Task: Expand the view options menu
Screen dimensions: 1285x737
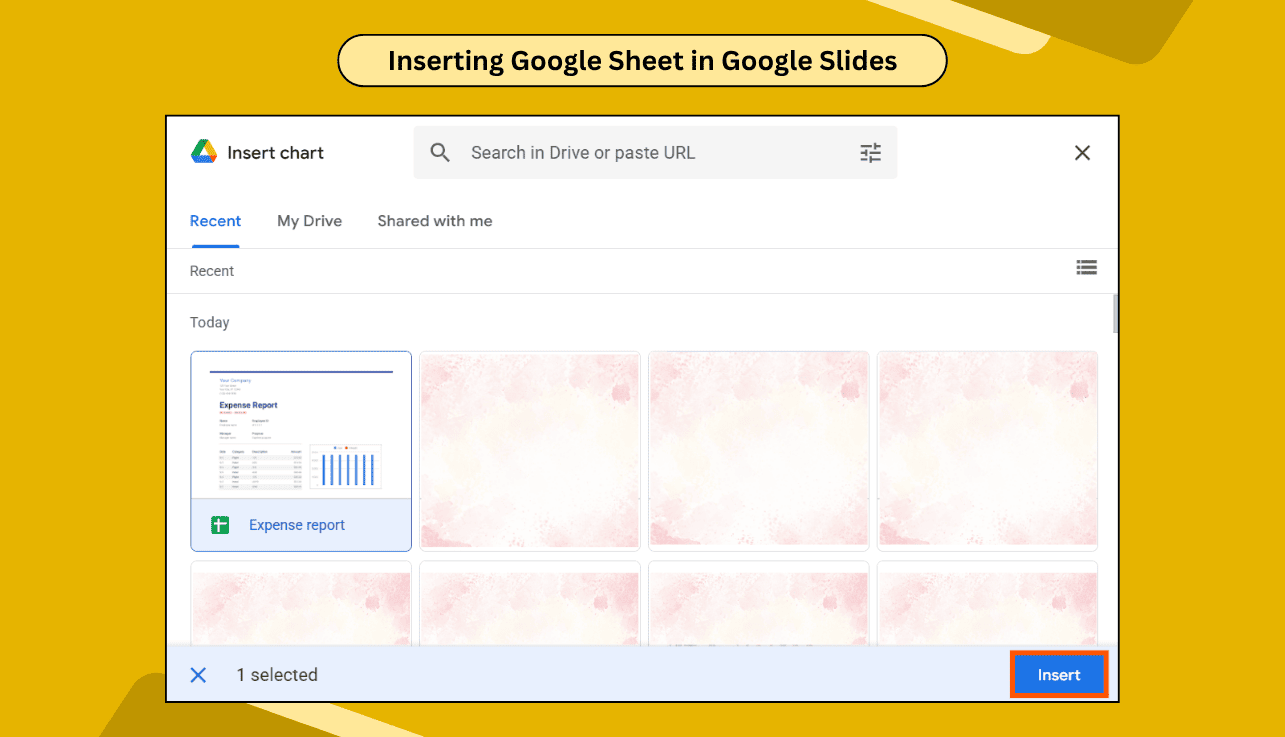Action: tap(1087, 267)
